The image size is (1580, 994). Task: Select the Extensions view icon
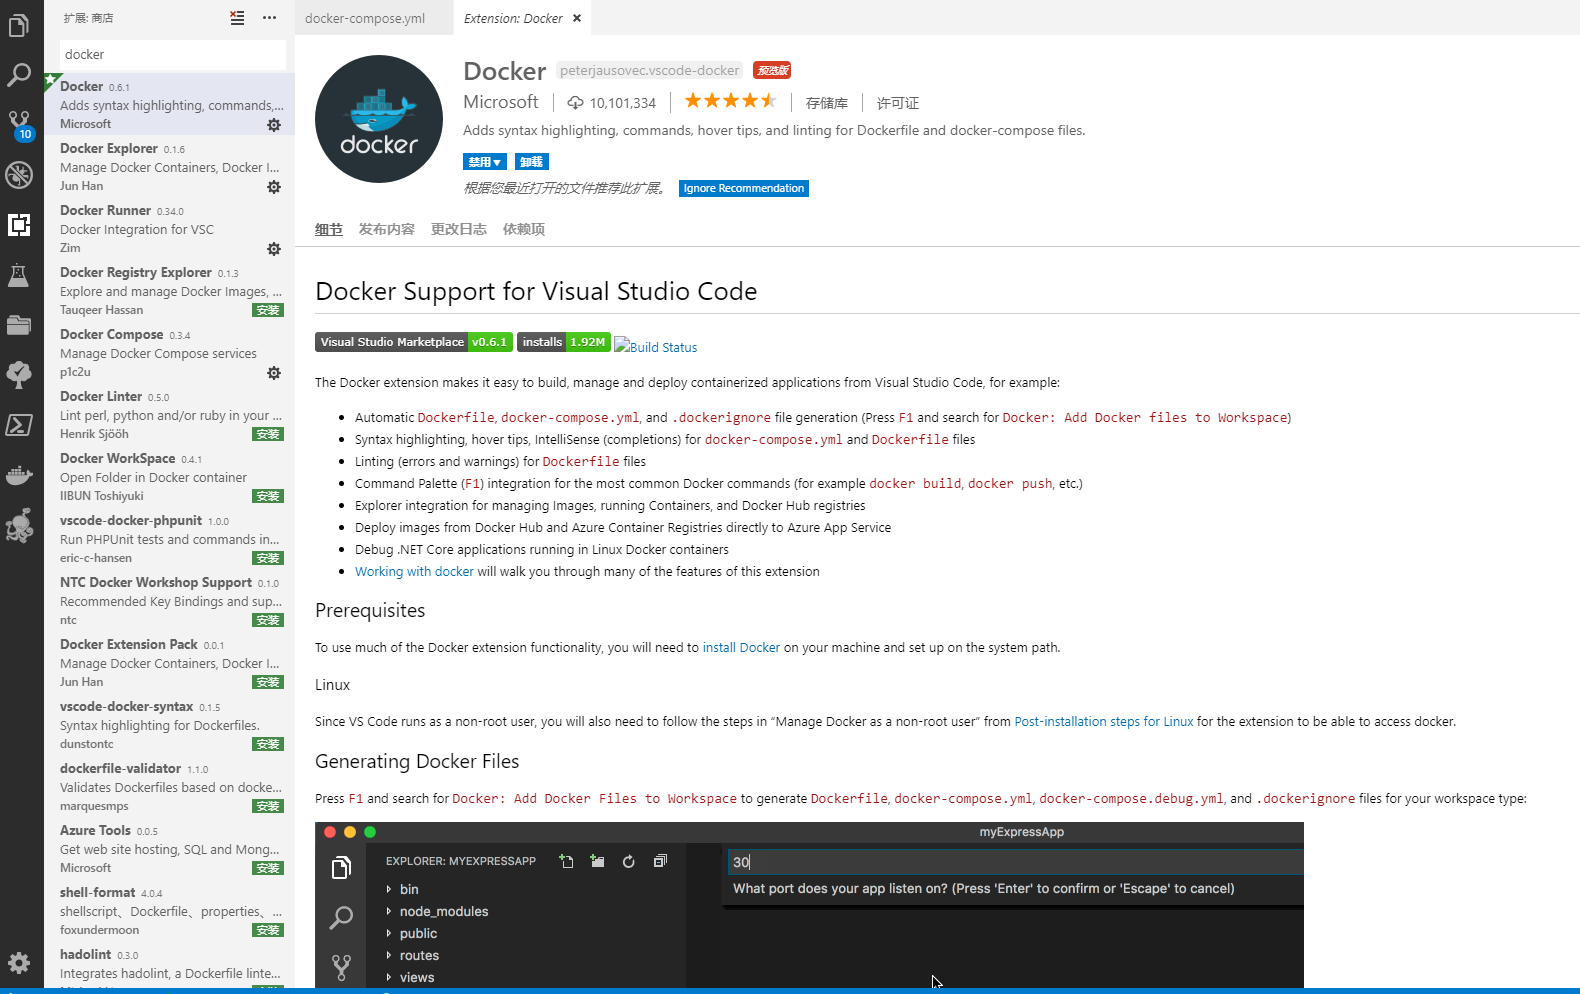tap(19, 225)
